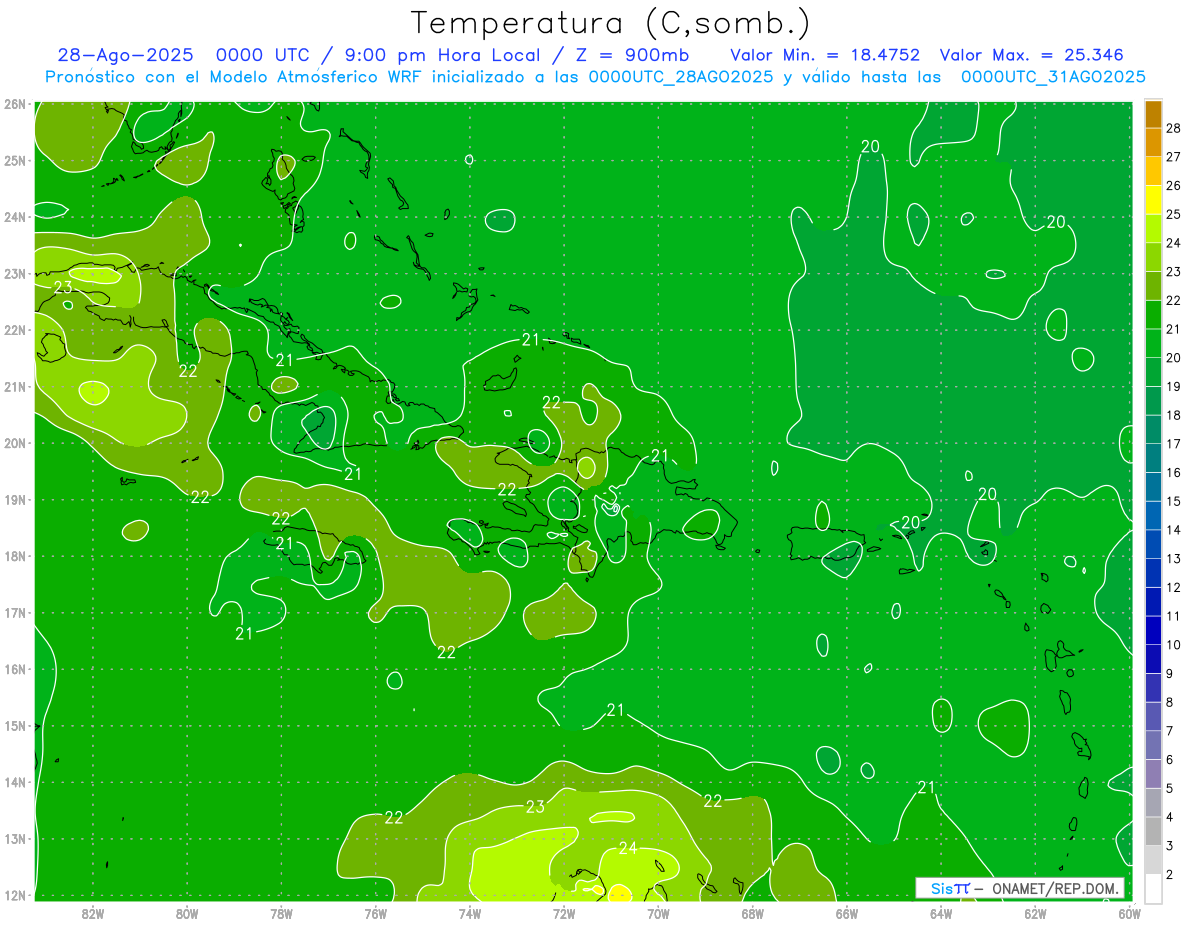Screen dimensions: 1200x927
Task: Click the '12' label on the color bar
Action: 1174,587
